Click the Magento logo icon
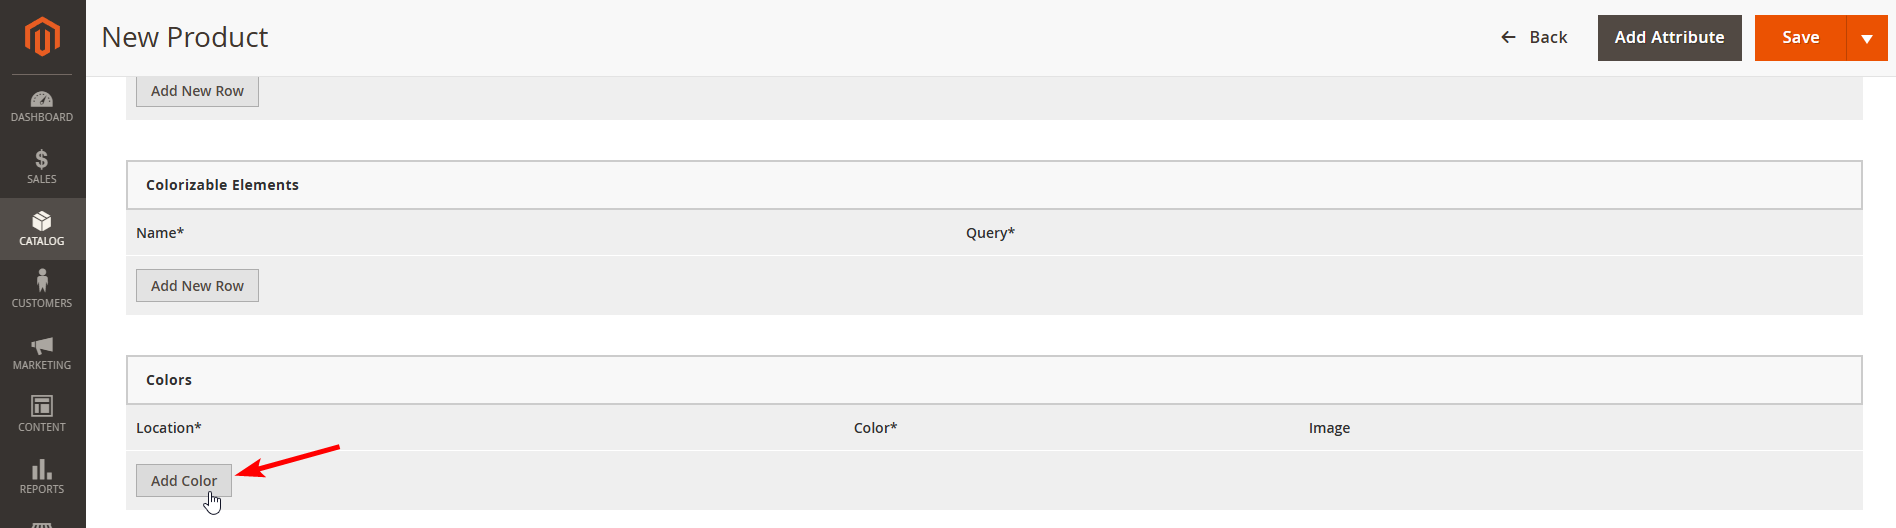Image resolution: width=1896 pixels, height=528 pixels. coord(42,37)
